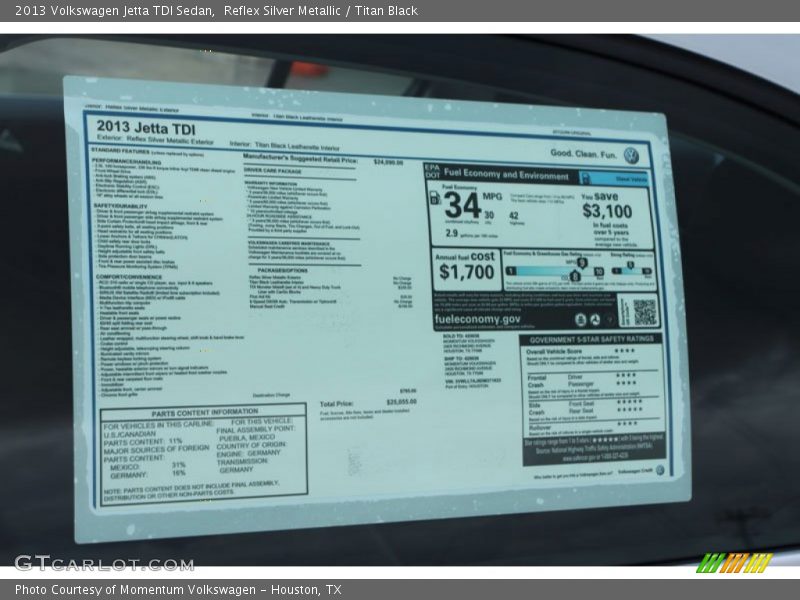800x600 pixels.
Task: Click the Total Price label
Action: click(336, 404)
